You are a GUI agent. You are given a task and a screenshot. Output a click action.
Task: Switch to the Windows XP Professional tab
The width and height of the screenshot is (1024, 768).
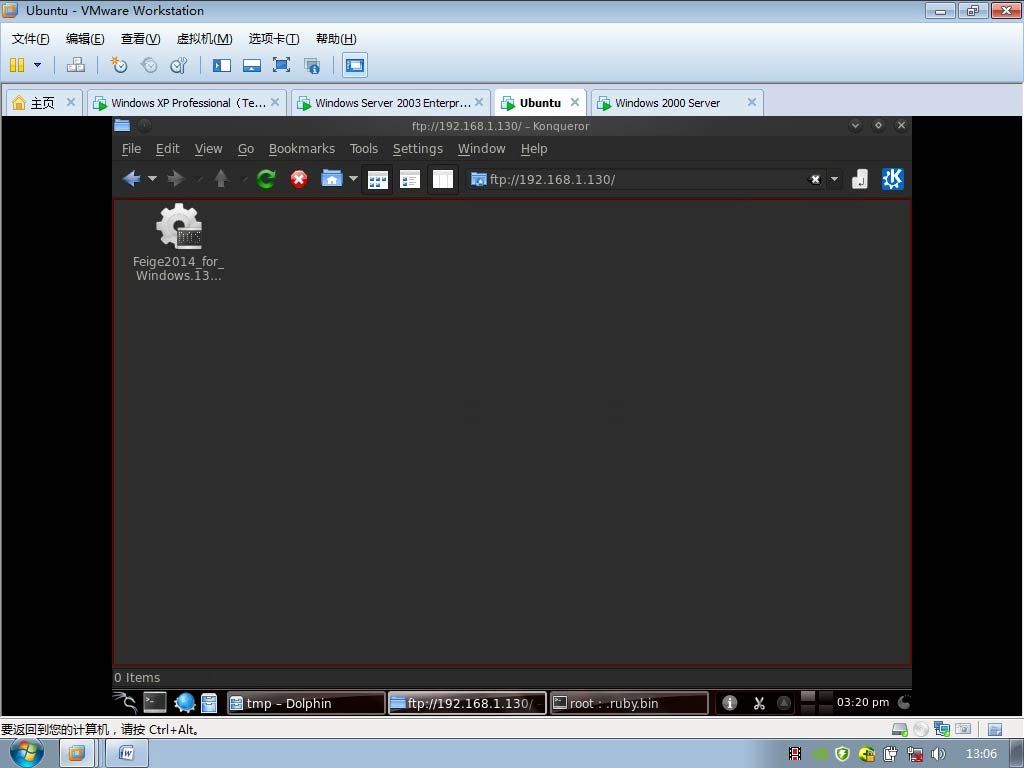187,103
